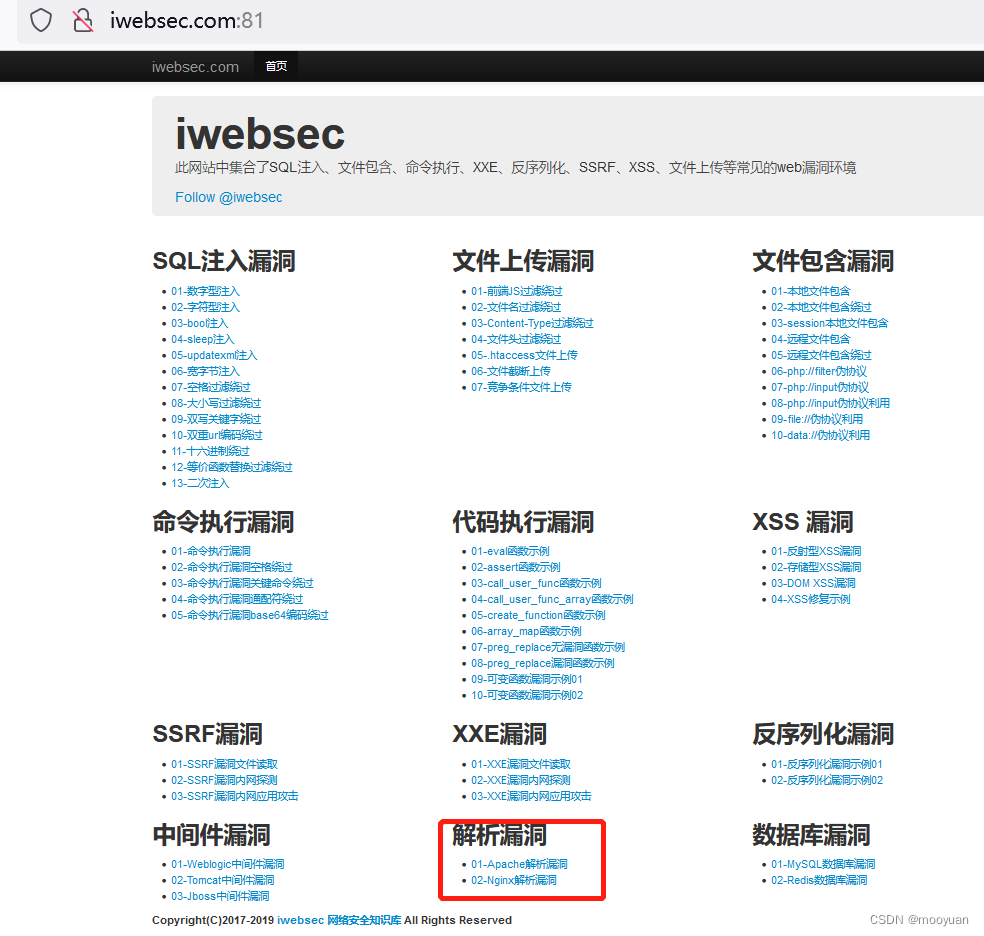Open 01-Apache解析漏洞 link
The height and width of the screenshot is (936, 984).
520,864
